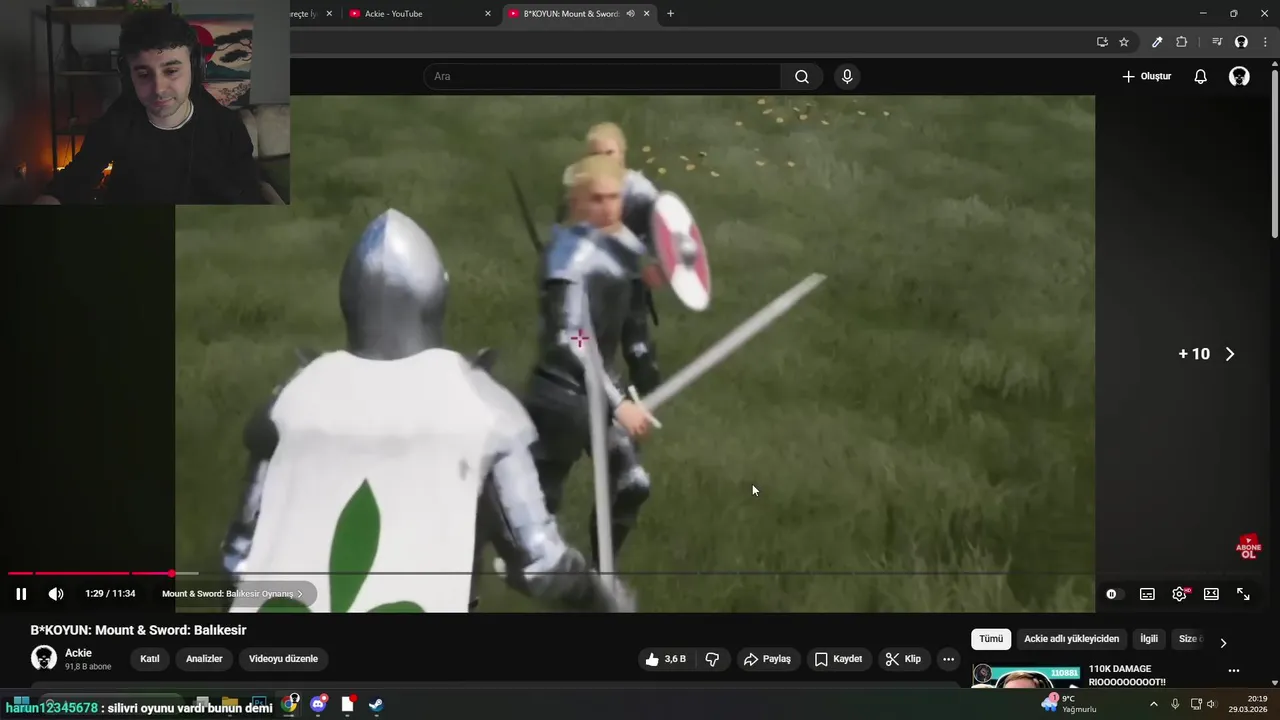Open Steam from the taskbar
This screenshot has width=1280, height=720.
(375, 704)
